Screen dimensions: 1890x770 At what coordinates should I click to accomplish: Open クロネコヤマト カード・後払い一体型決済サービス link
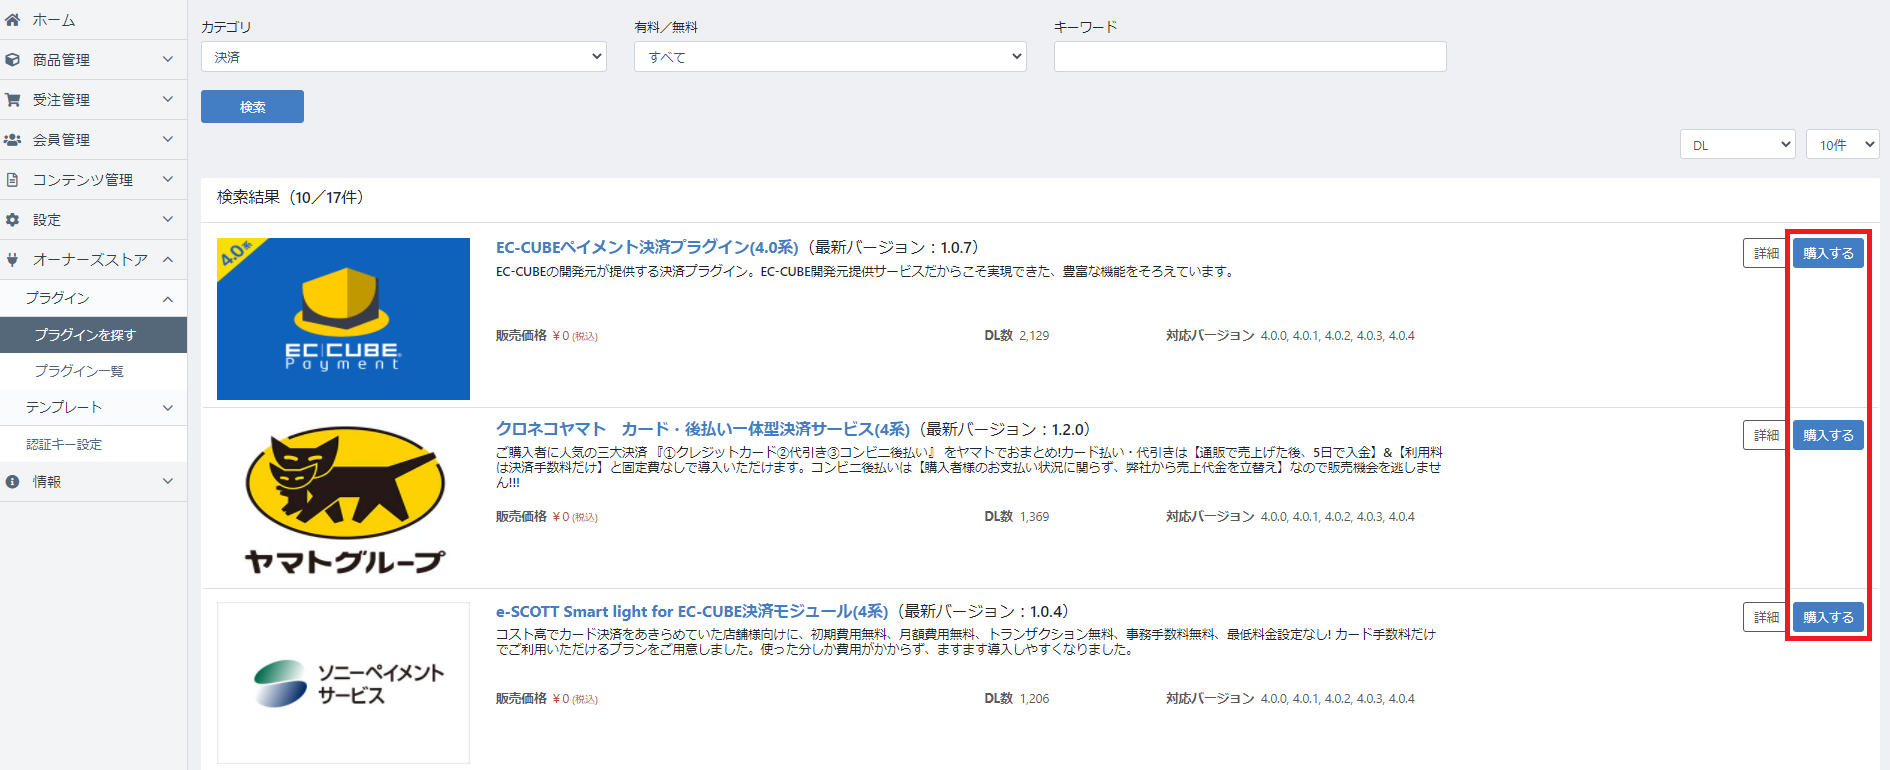(x=703, y=429)
